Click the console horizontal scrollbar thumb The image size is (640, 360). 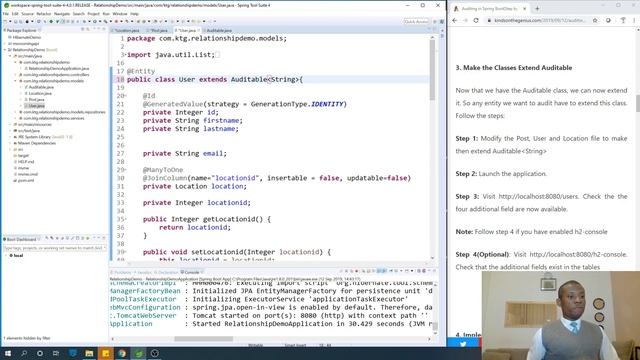(203, 338)
